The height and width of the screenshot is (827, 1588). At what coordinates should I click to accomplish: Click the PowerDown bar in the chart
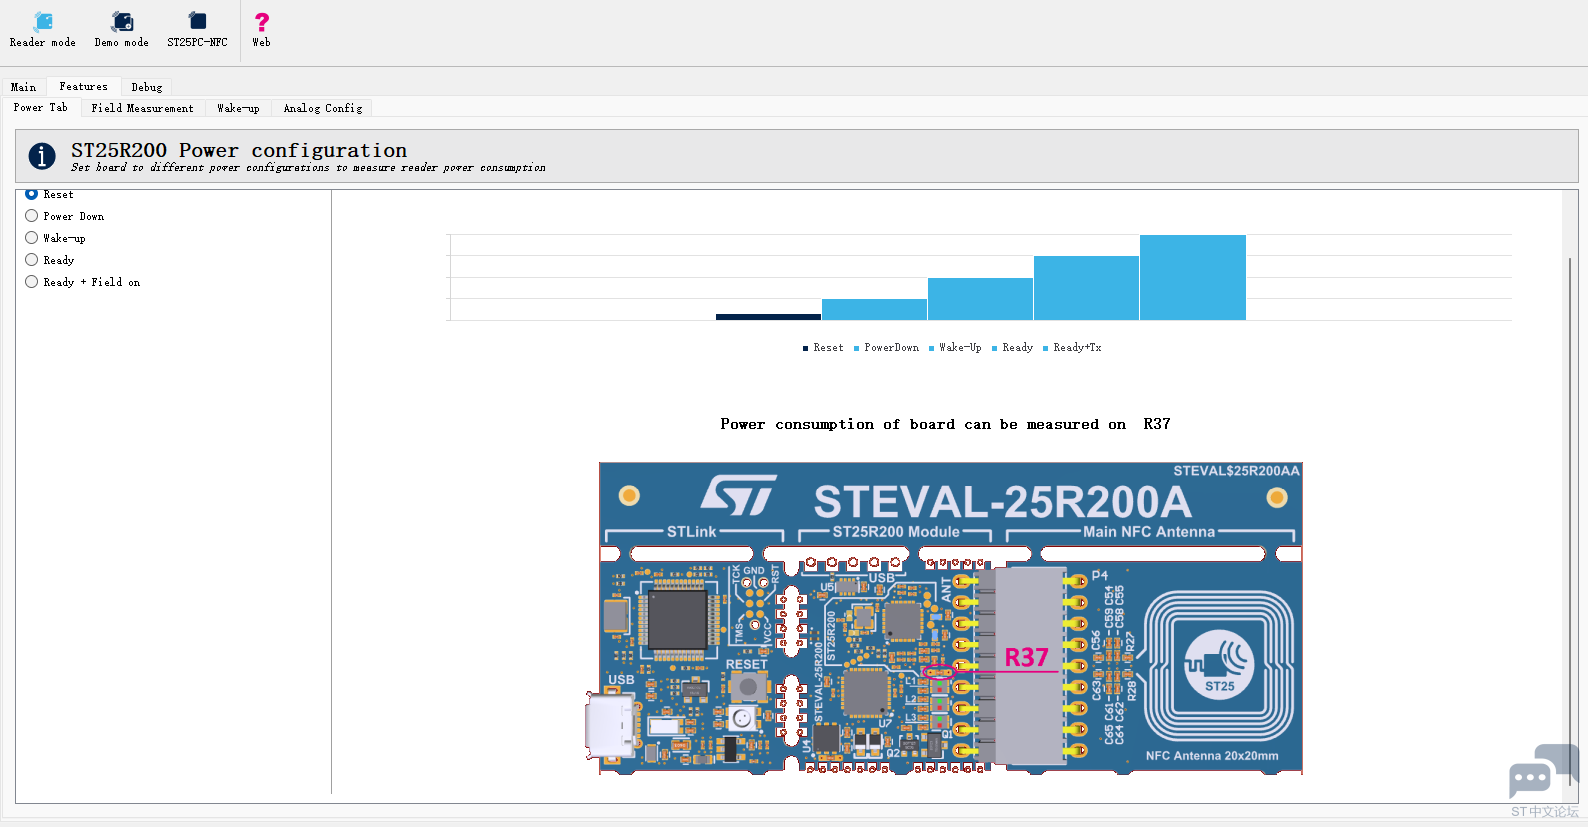click(x=875, y=309)
